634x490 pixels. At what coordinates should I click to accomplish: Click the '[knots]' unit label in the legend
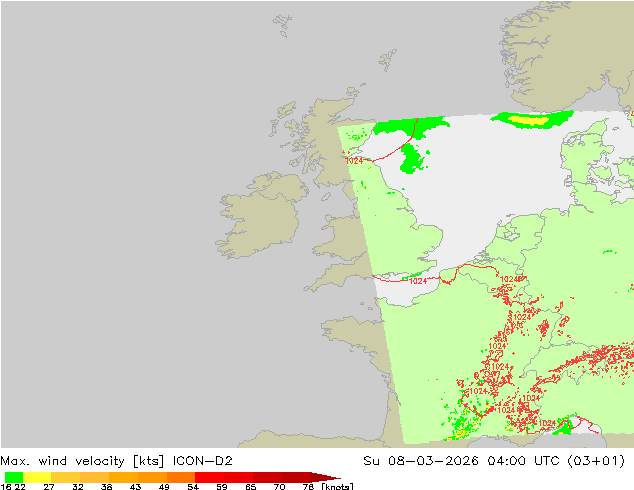pos(337,486)
